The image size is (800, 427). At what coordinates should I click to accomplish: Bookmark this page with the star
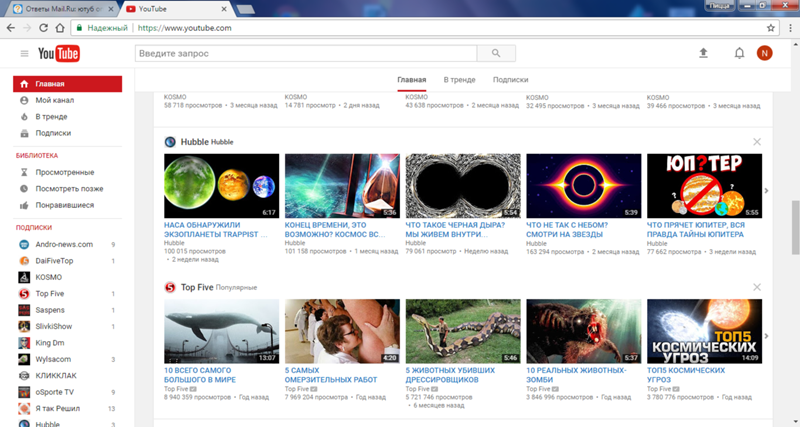click(x=770, y=28)
